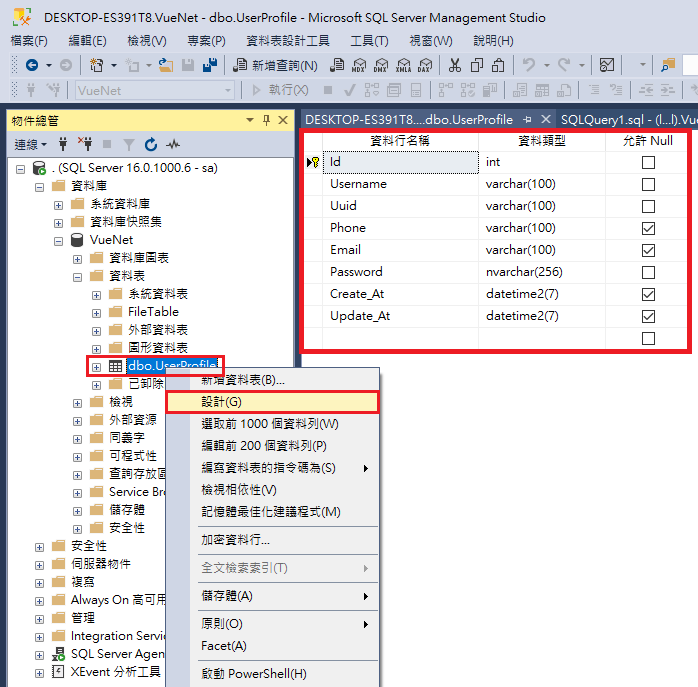
Task: Choose 檢視相依性(V) in context menu
Action: [x=272, y=490]
